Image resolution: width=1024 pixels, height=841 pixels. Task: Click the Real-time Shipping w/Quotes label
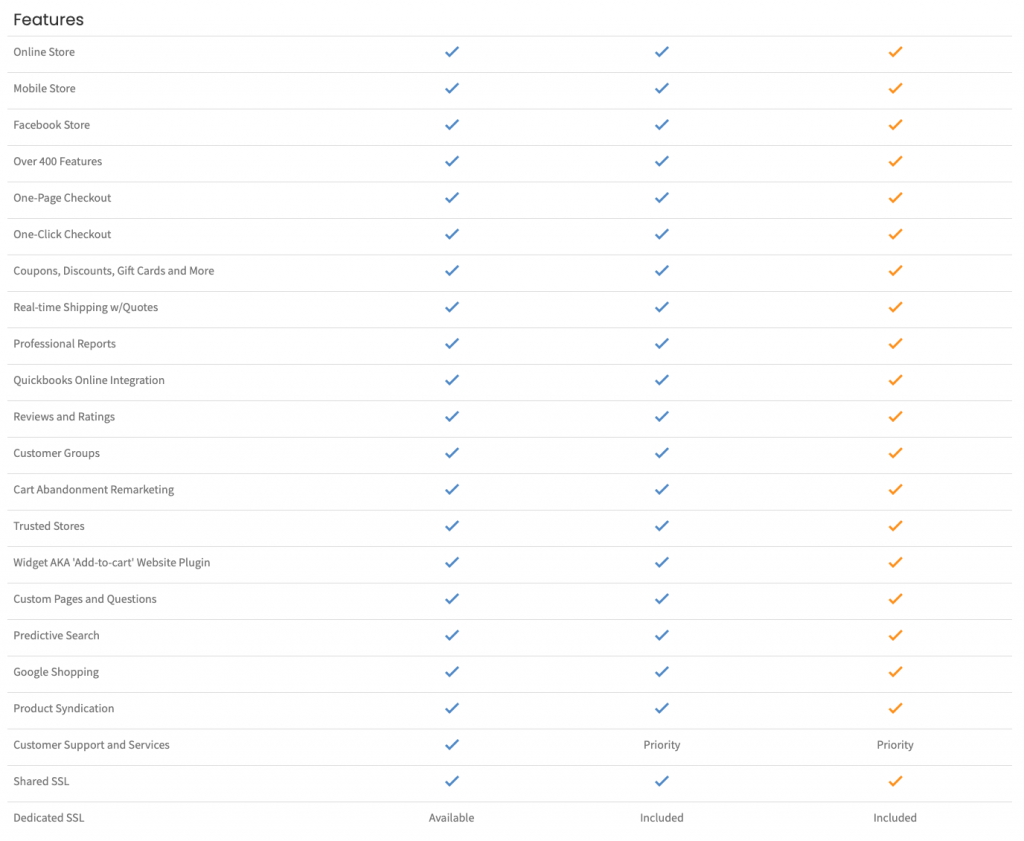86,307
